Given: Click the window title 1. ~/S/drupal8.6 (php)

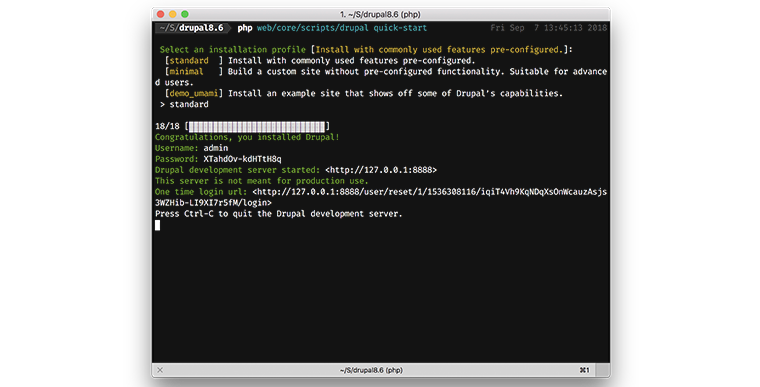Looking at the screenshot, I should pos(380,15).
